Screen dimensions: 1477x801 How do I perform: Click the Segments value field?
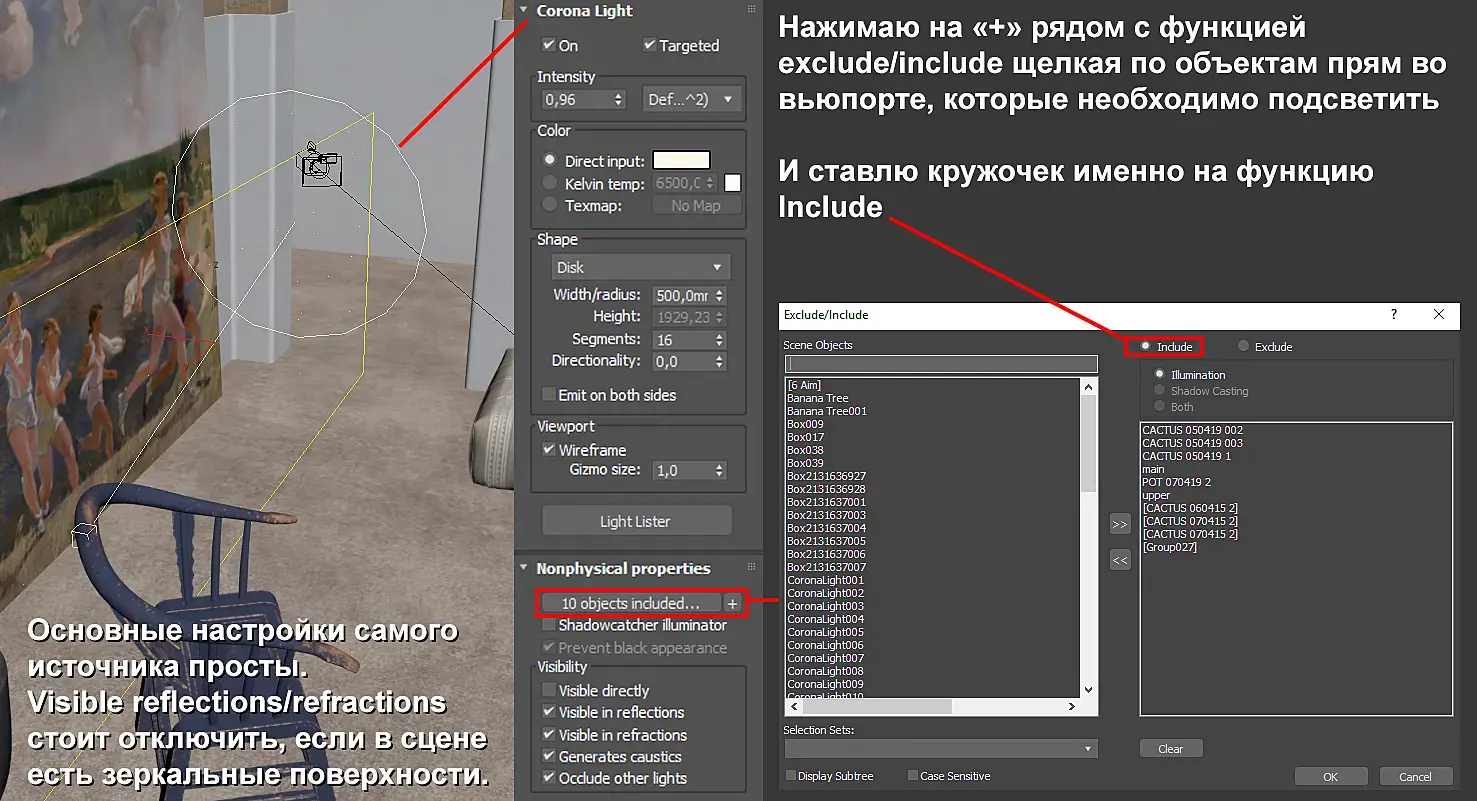point(683,340)
